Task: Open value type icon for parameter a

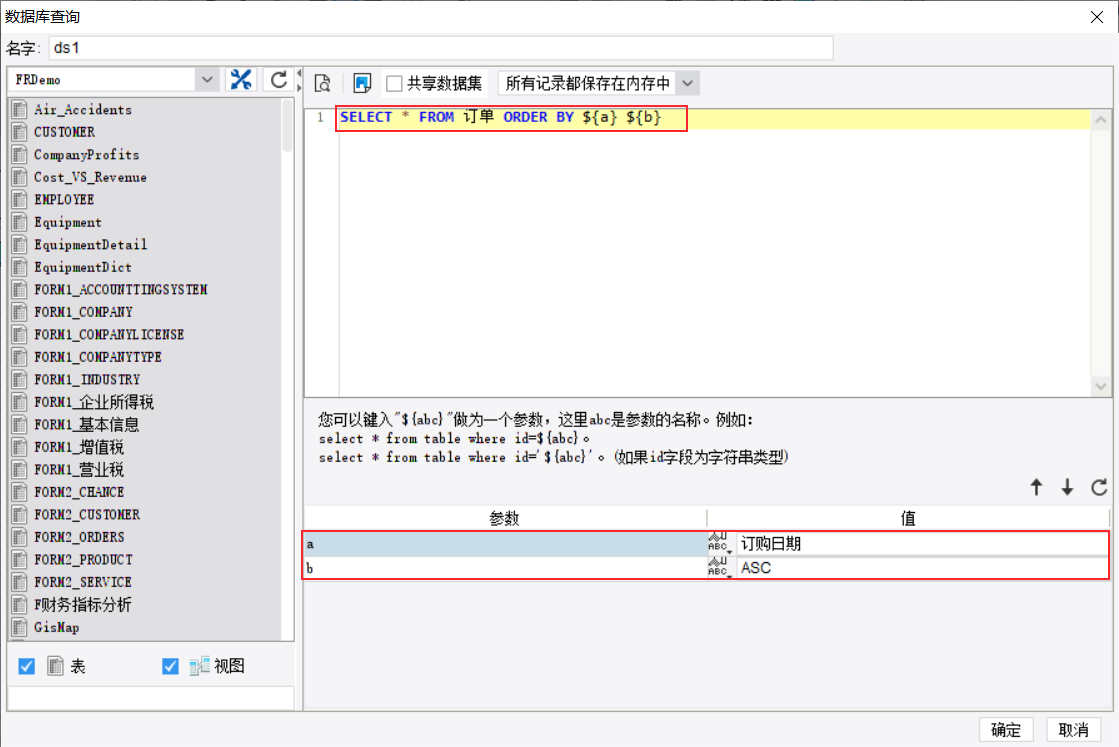Action: pyautogui.click(x=719, y=543)
